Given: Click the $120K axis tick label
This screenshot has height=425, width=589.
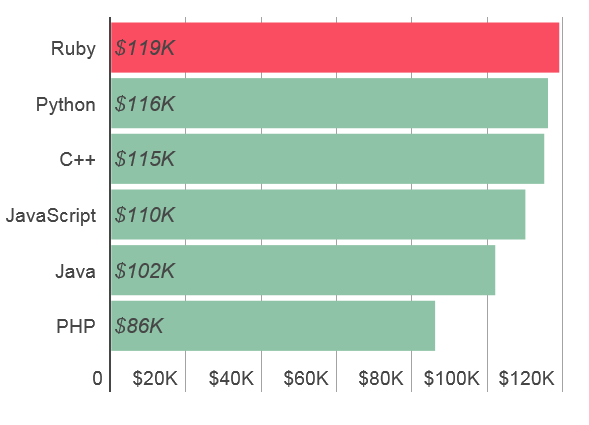Looking at the screenshot, I should coord(526,378).
